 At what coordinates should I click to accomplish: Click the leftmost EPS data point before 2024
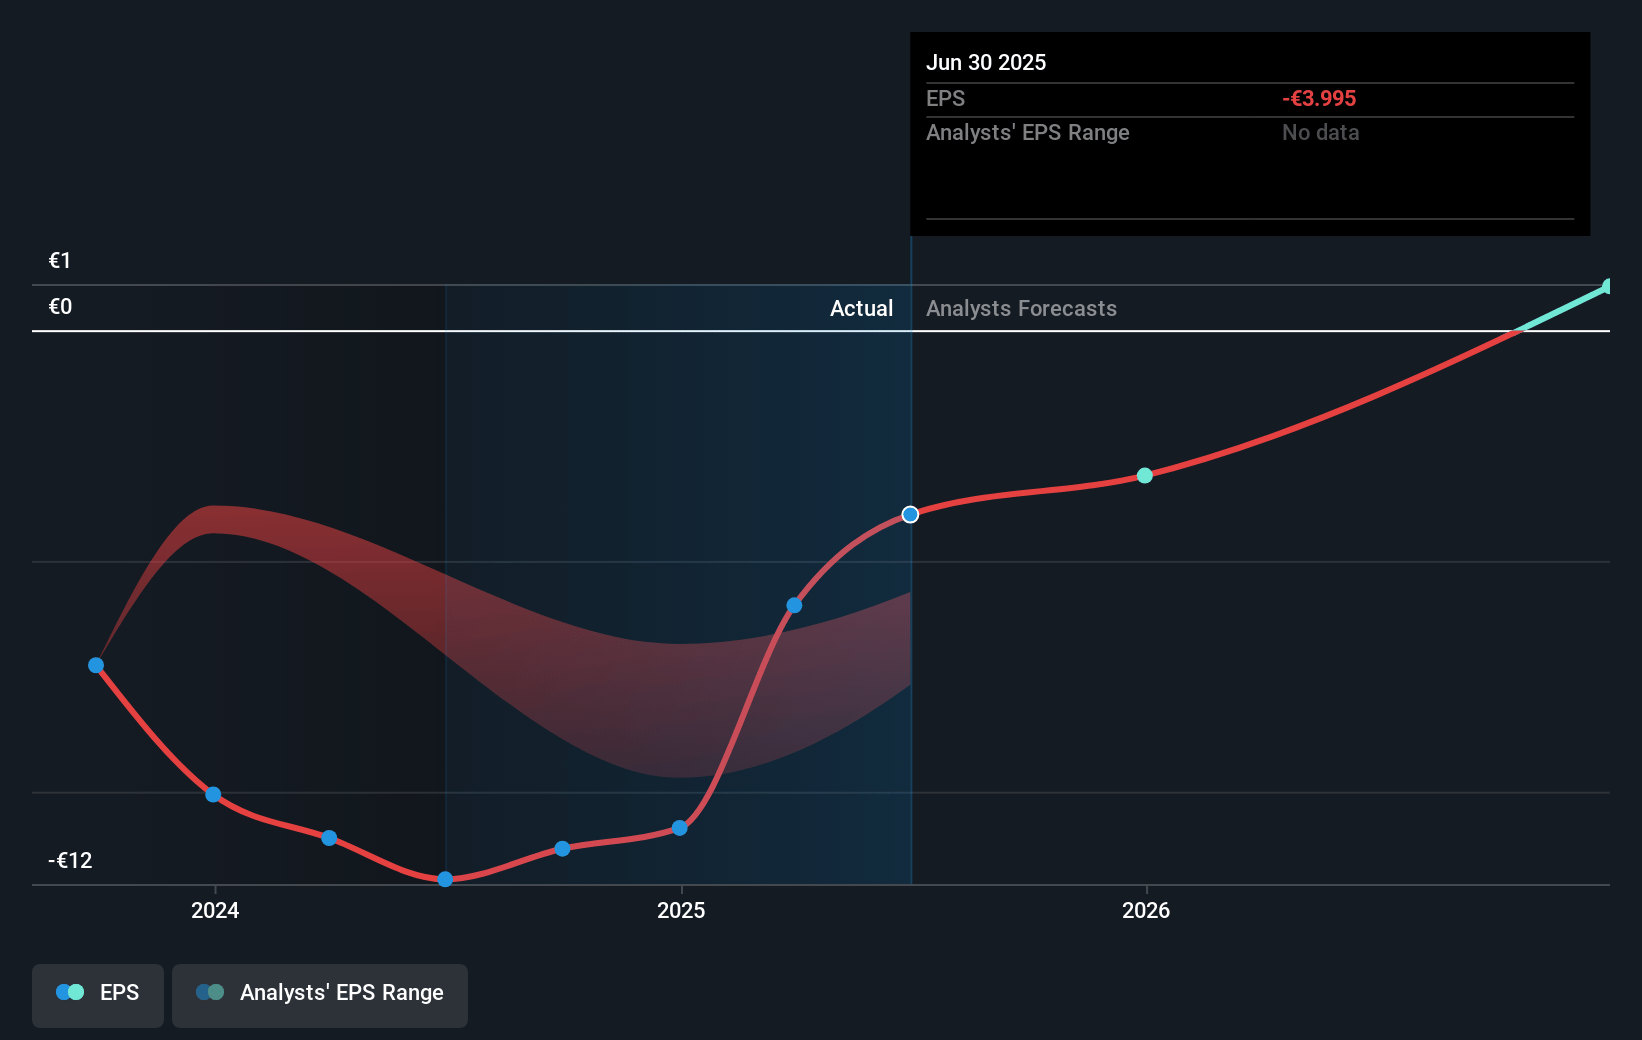(x=96, y=666)
